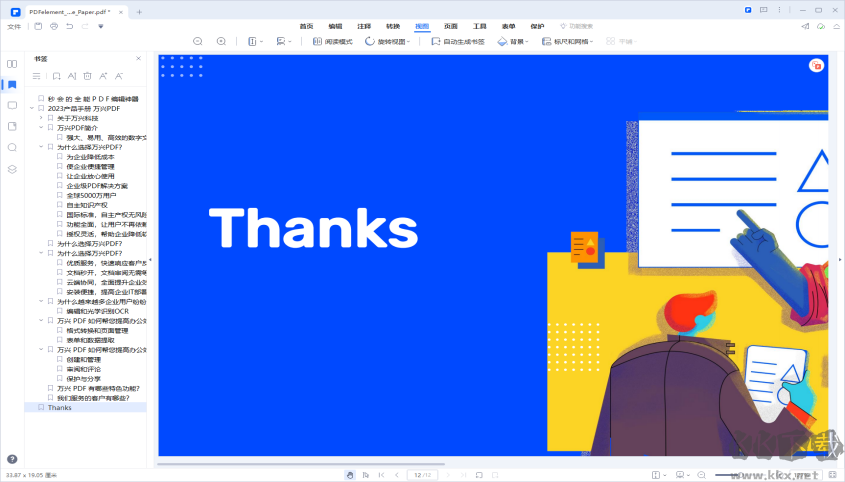845x482 pixels.
Task: Select the Thanks bookmark
Action: (x=60, y=408)
